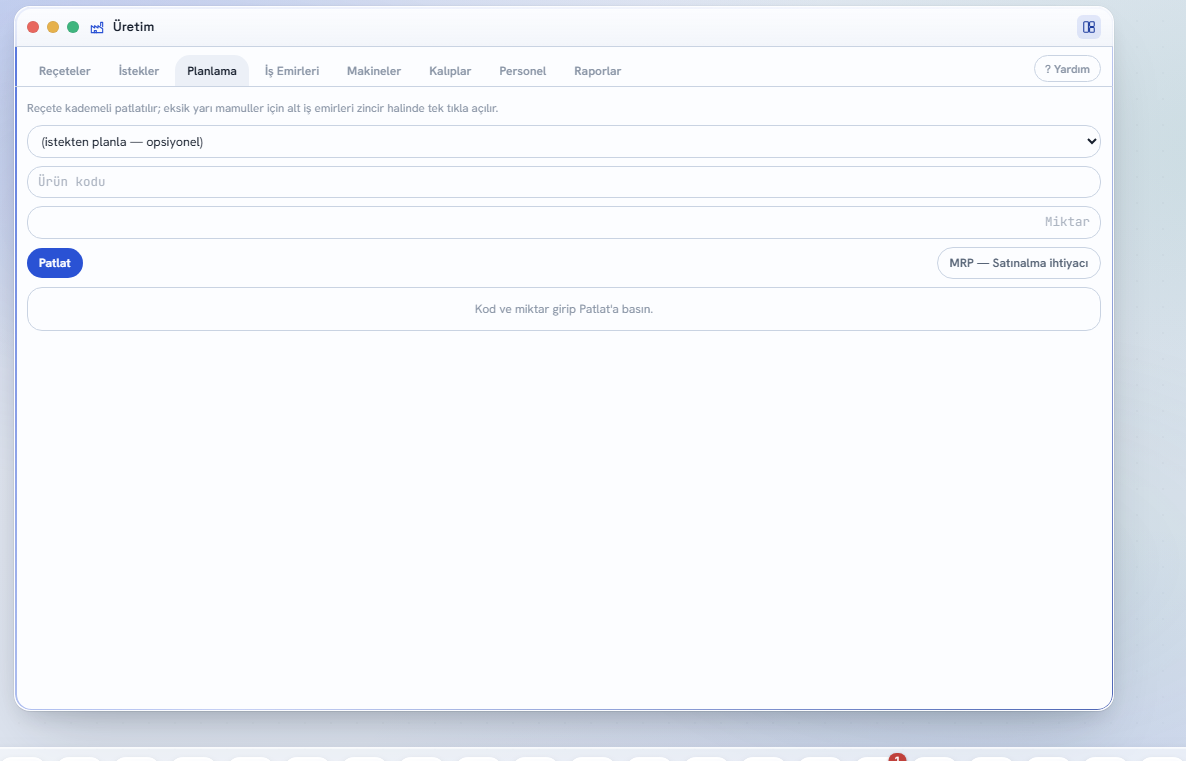Viewport: 1186px width, 761px height.
Task: Click the 'Reçete kademeli patlatılır' description text
Action: click(262, 108)
